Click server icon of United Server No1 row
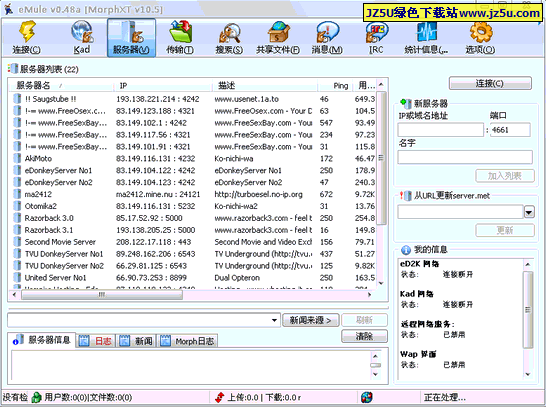This screenshot has height=407, width=546. pyautogui.click(x=17, y=277)
